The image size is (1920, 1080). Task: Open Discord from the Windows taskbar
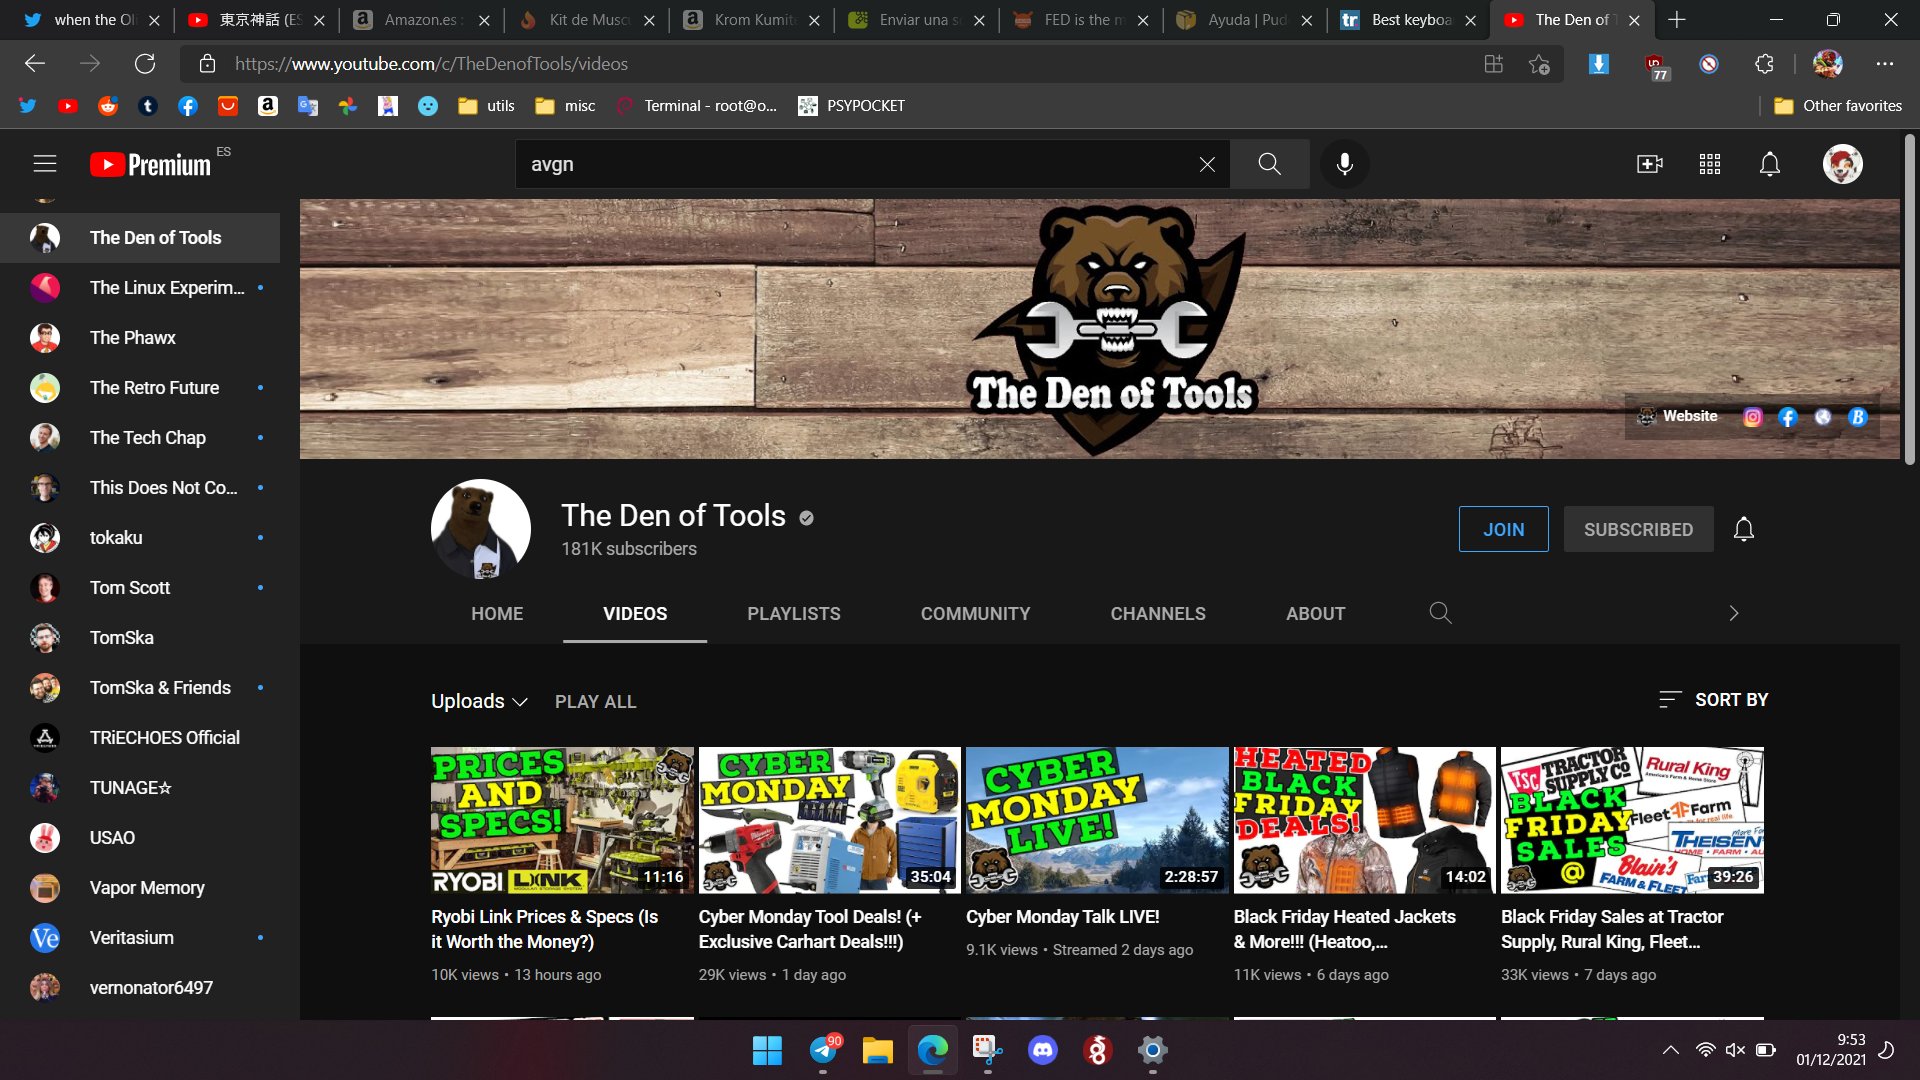(x=1042, y=1050)
